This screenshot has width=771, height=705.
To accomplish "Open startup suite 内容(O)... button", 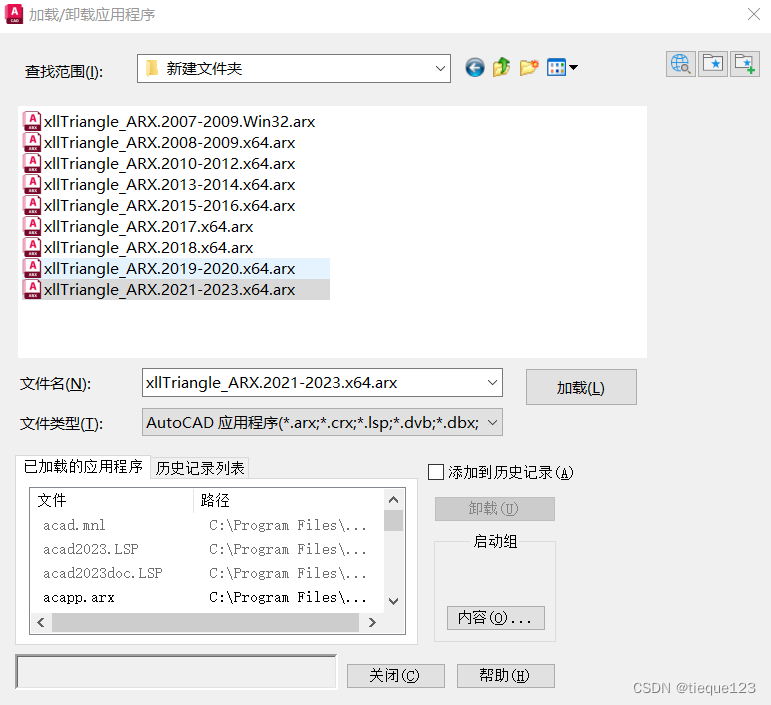I will coord(496,617).
